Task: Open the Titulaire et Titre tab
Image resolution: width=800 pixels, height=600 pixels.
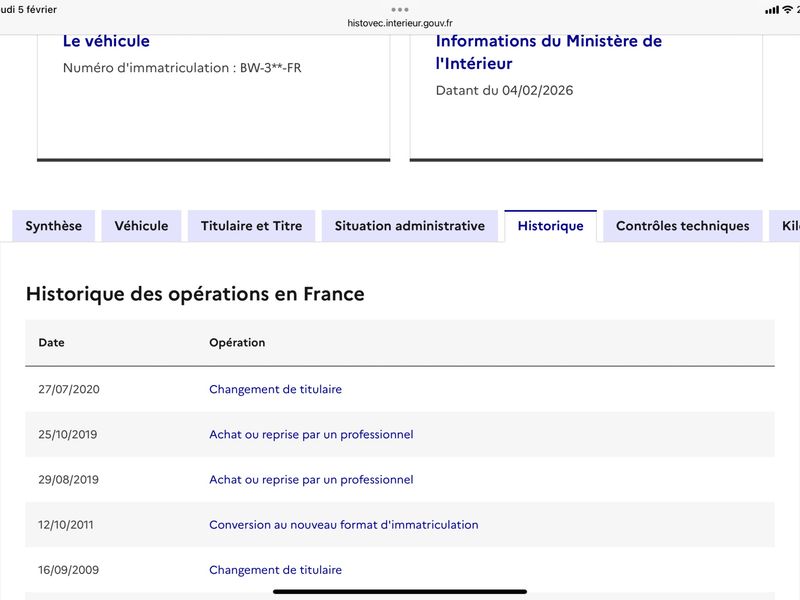Action: (252, 226)
